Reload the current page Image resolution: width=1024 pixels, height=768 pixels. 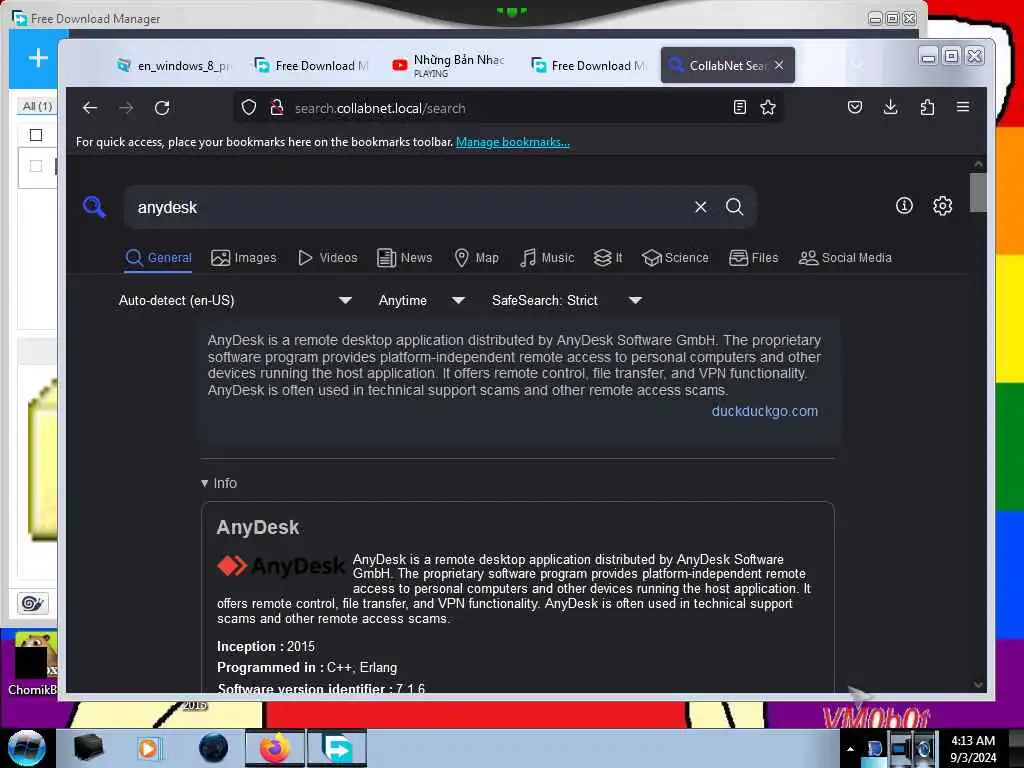[x=162, y=108]
